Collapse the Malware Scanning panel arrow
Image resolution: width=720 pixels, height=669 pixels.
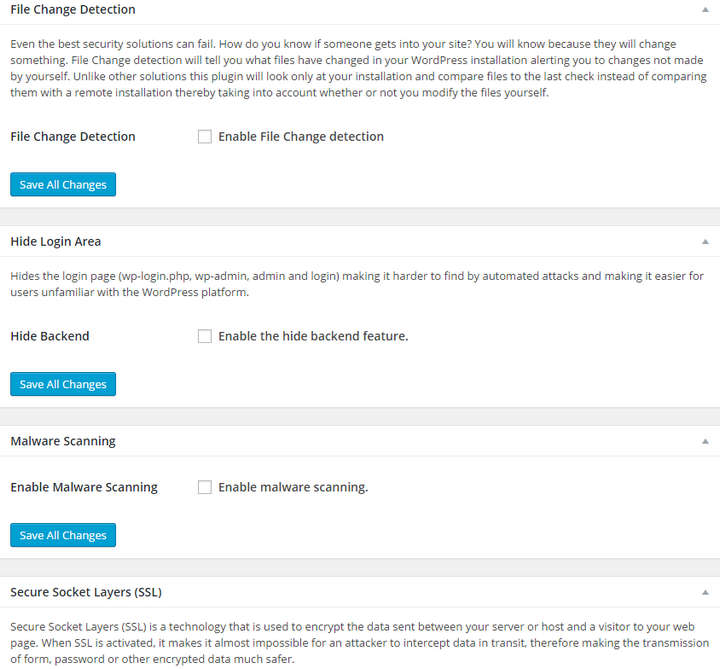[705, 441]
